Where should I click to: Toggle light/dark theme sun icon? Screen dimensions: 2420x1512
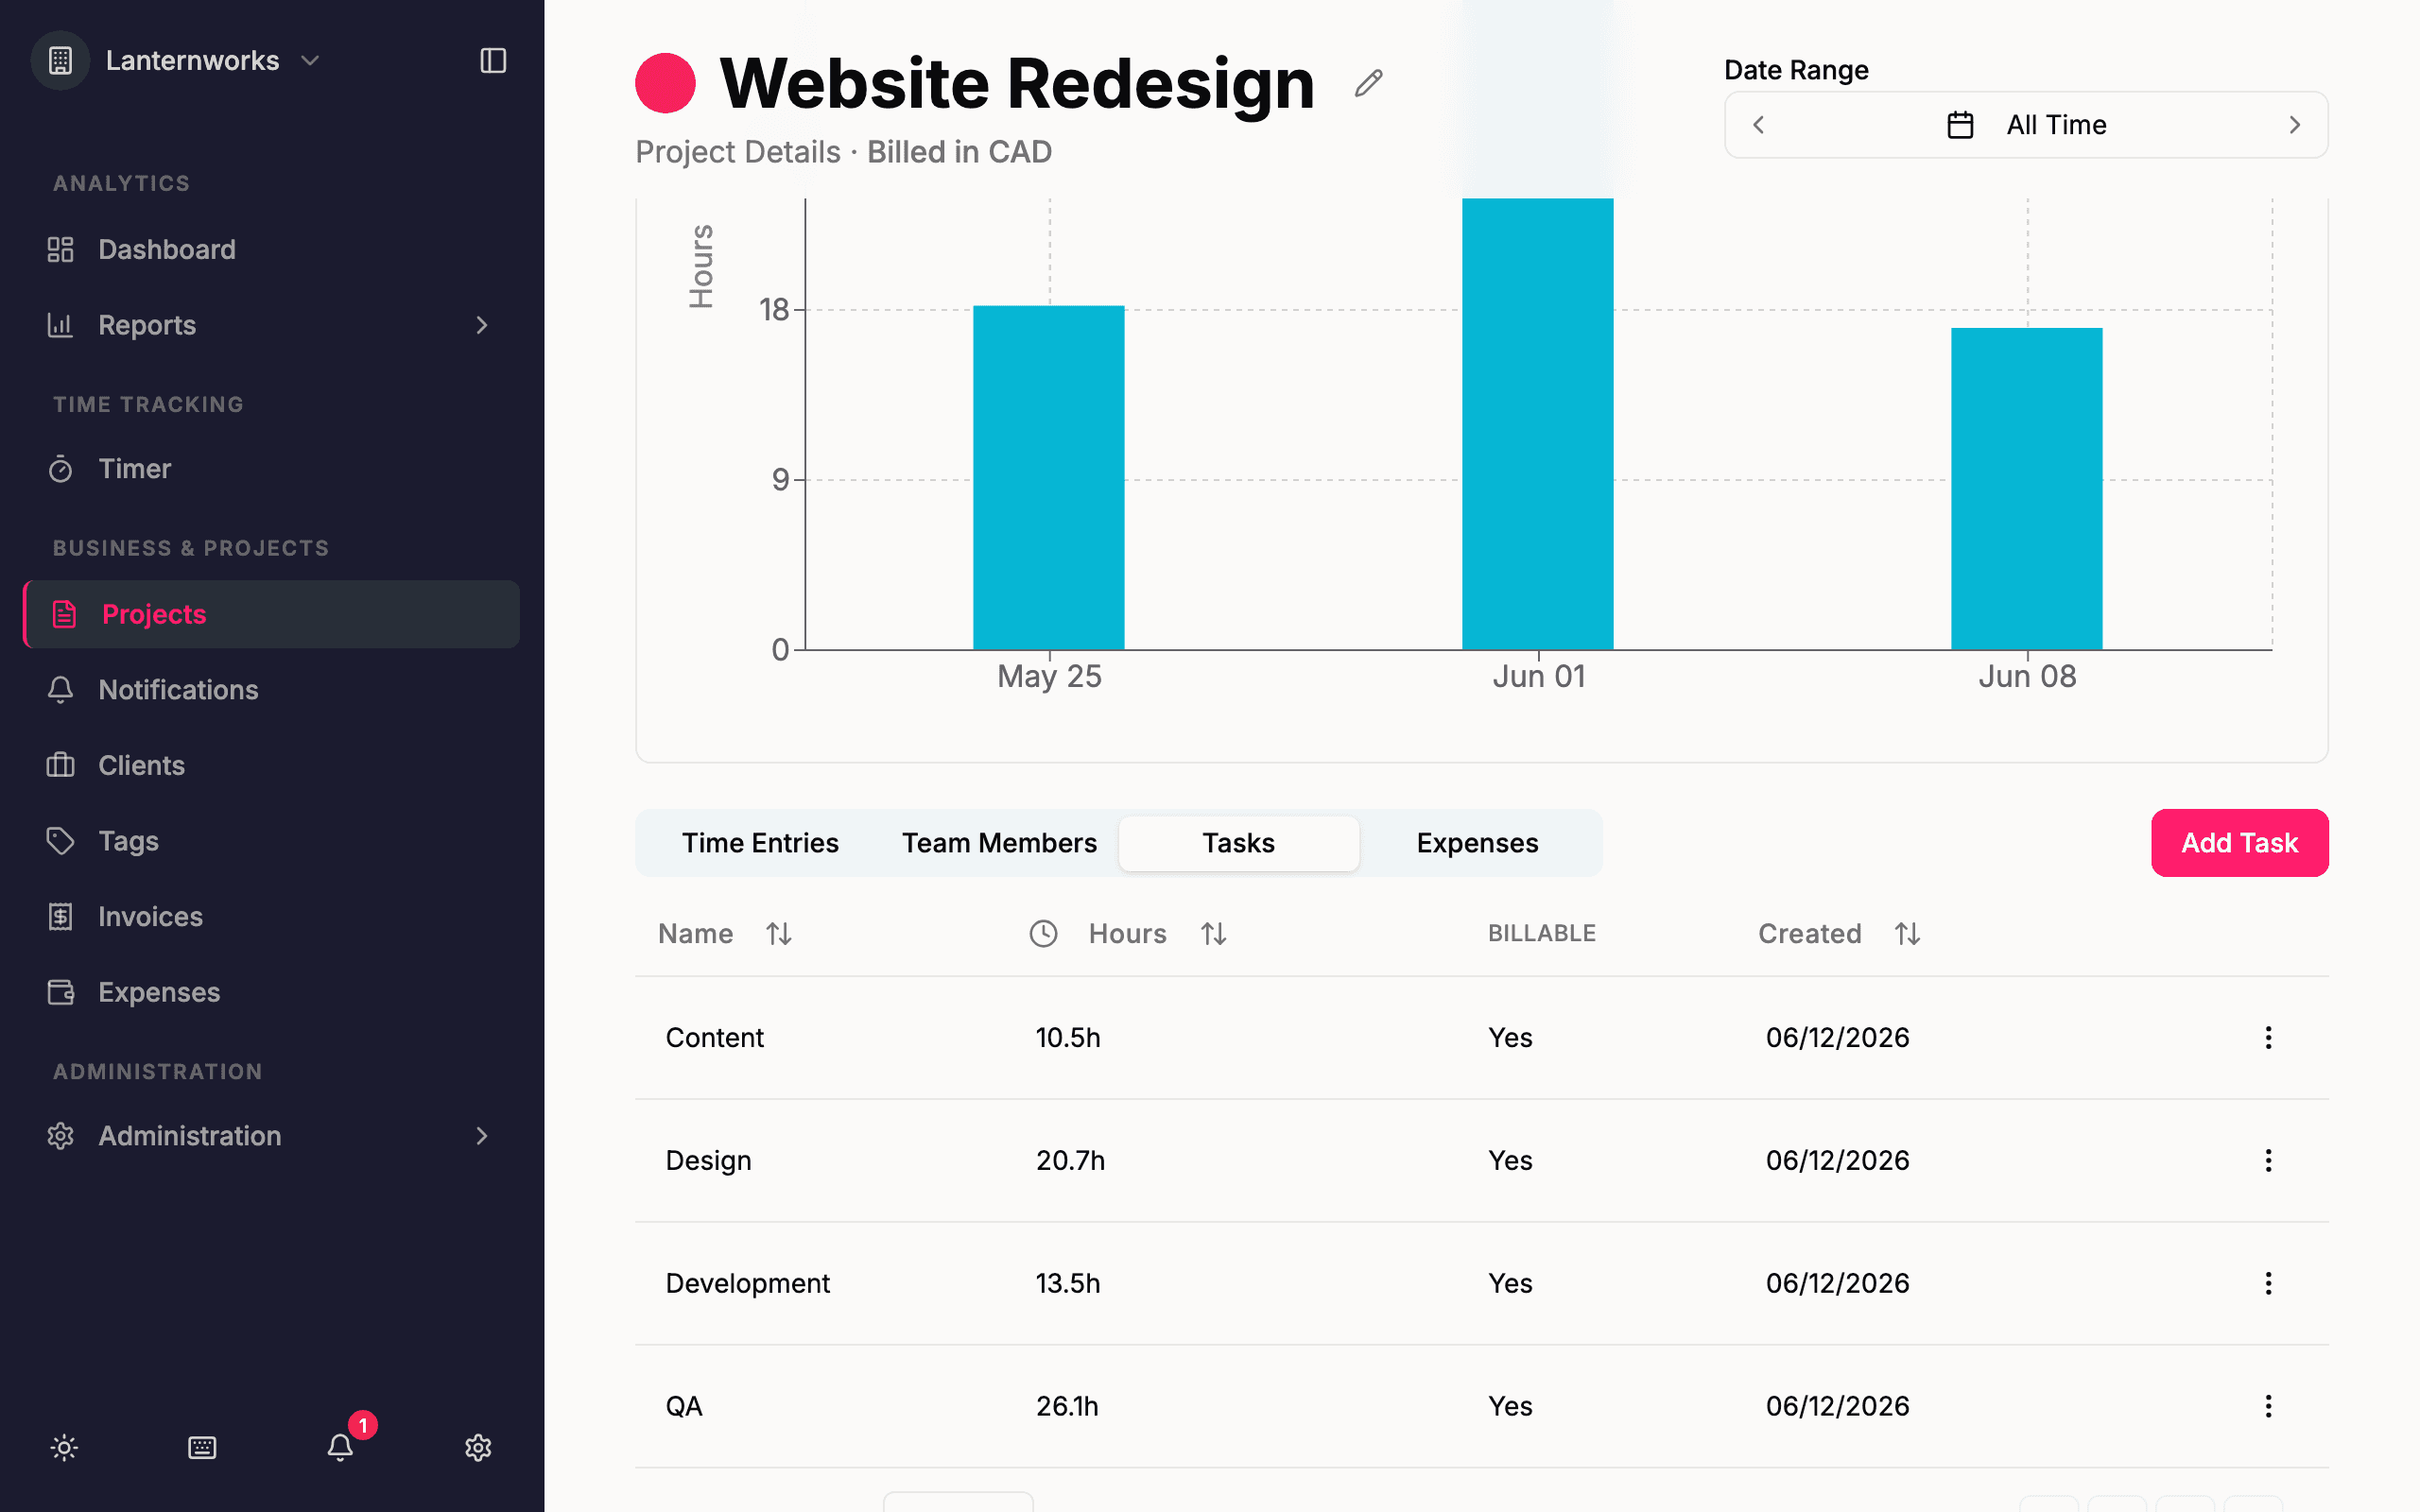coord(64,1448)
